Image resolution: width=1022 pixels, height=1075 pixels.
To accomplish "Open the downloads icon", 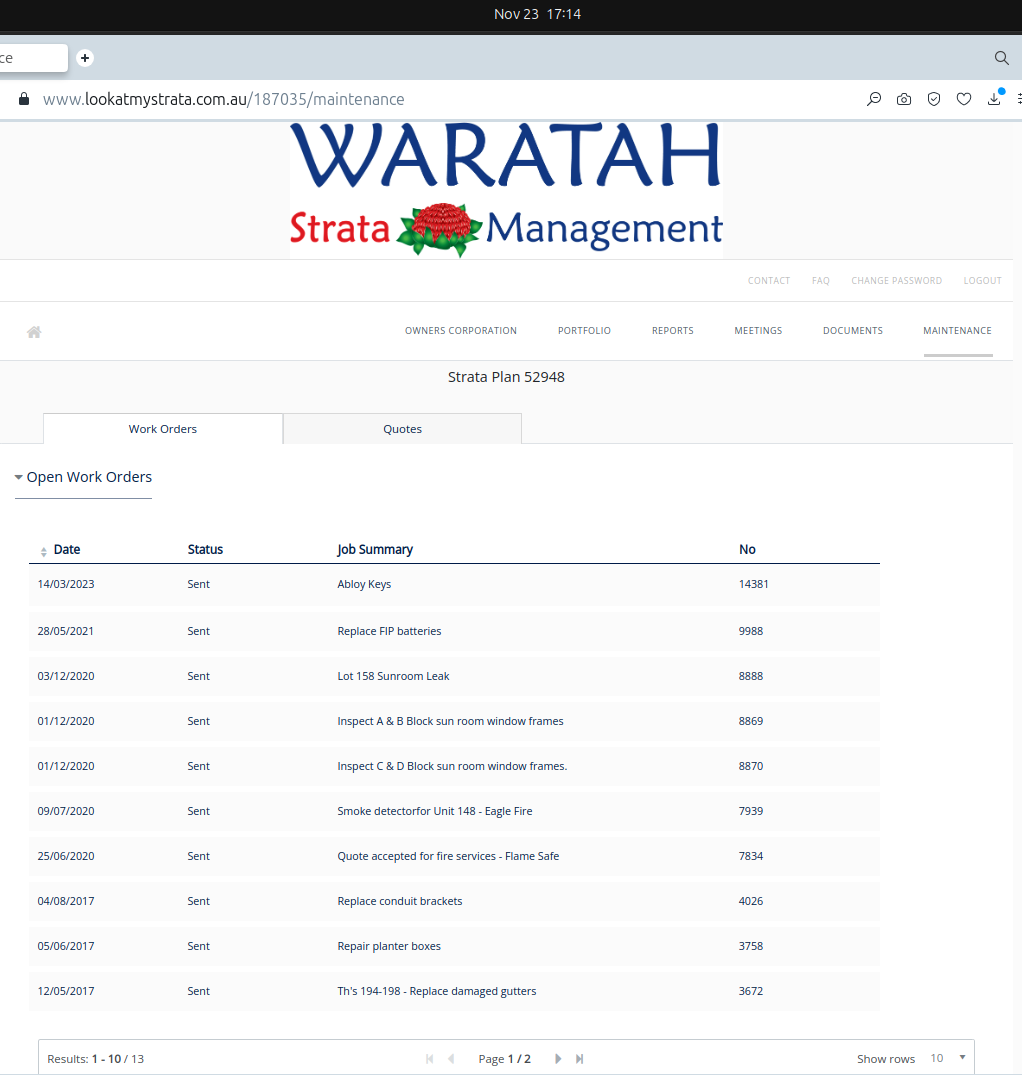I will [994, 99].
